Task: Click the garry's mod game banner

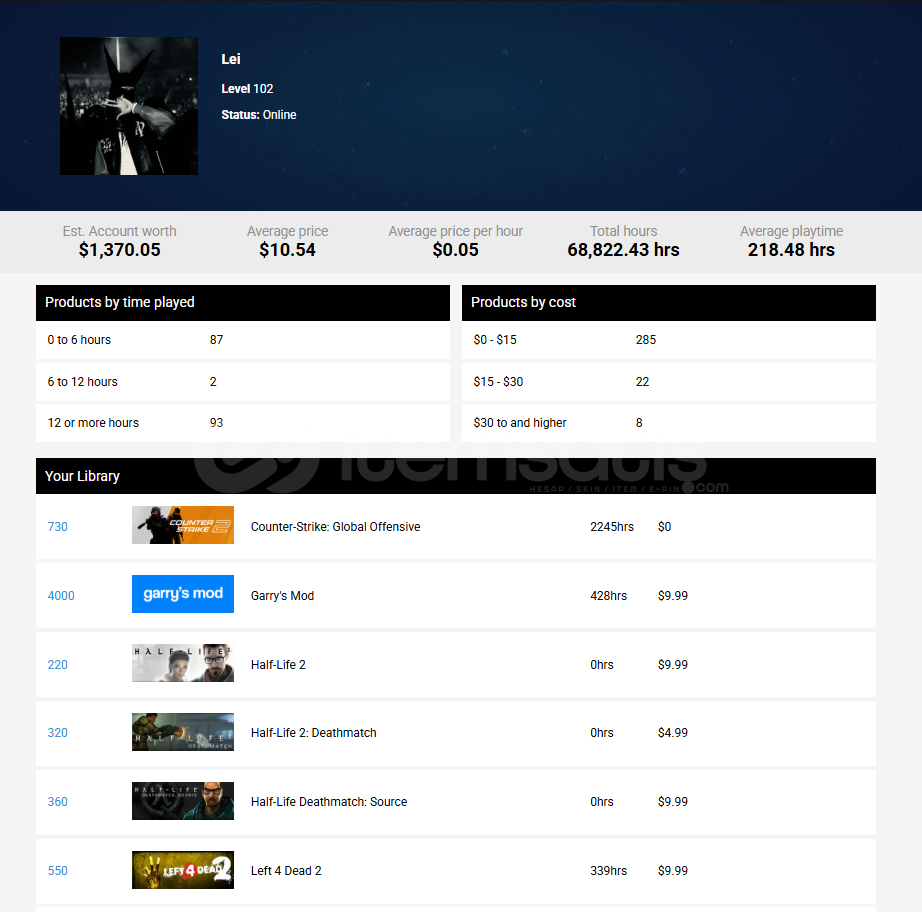Action: click(183, 594)
